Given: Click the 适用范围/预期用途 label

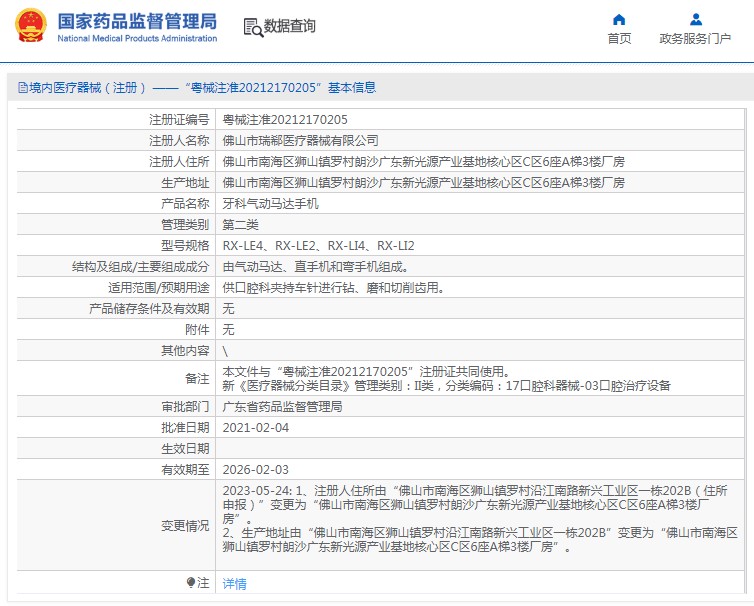Looking at the screenshot, I should pos(159,288).
